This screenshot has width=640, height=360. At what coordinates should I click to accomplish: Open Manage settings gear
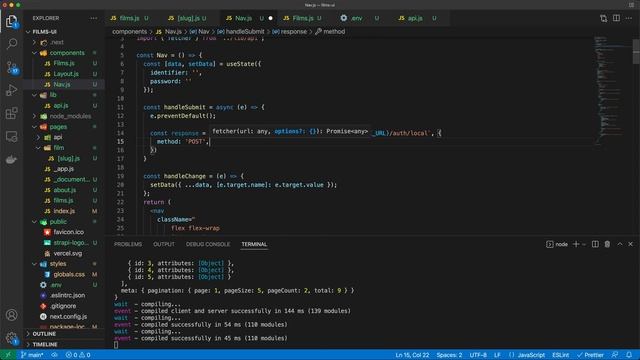point(11,338)
